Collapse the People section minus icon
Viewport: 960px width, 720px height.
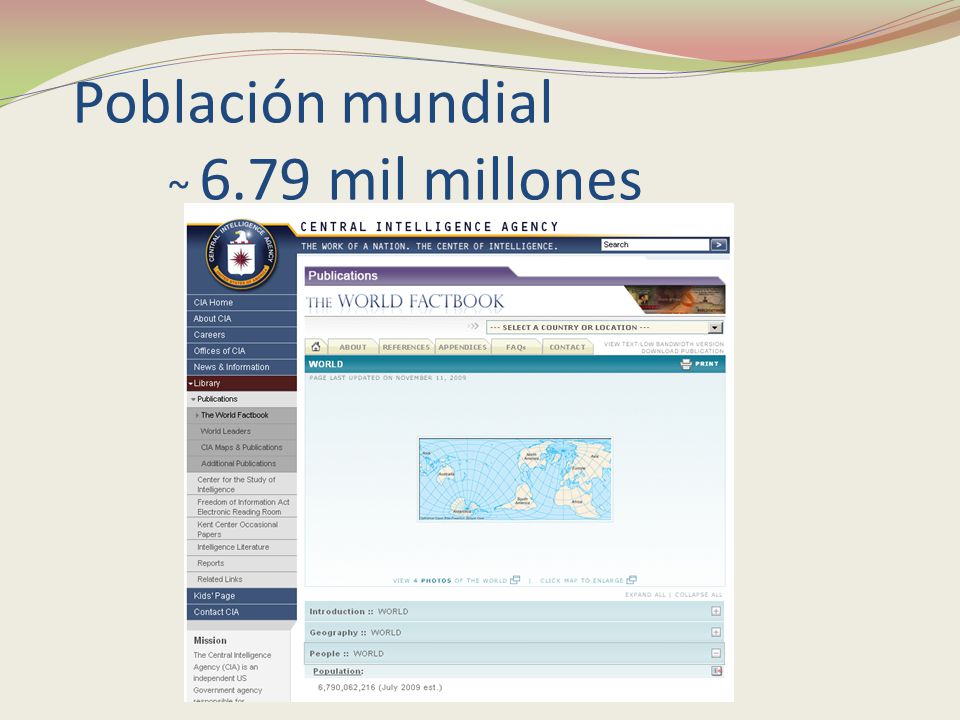(x=716, y=653)
